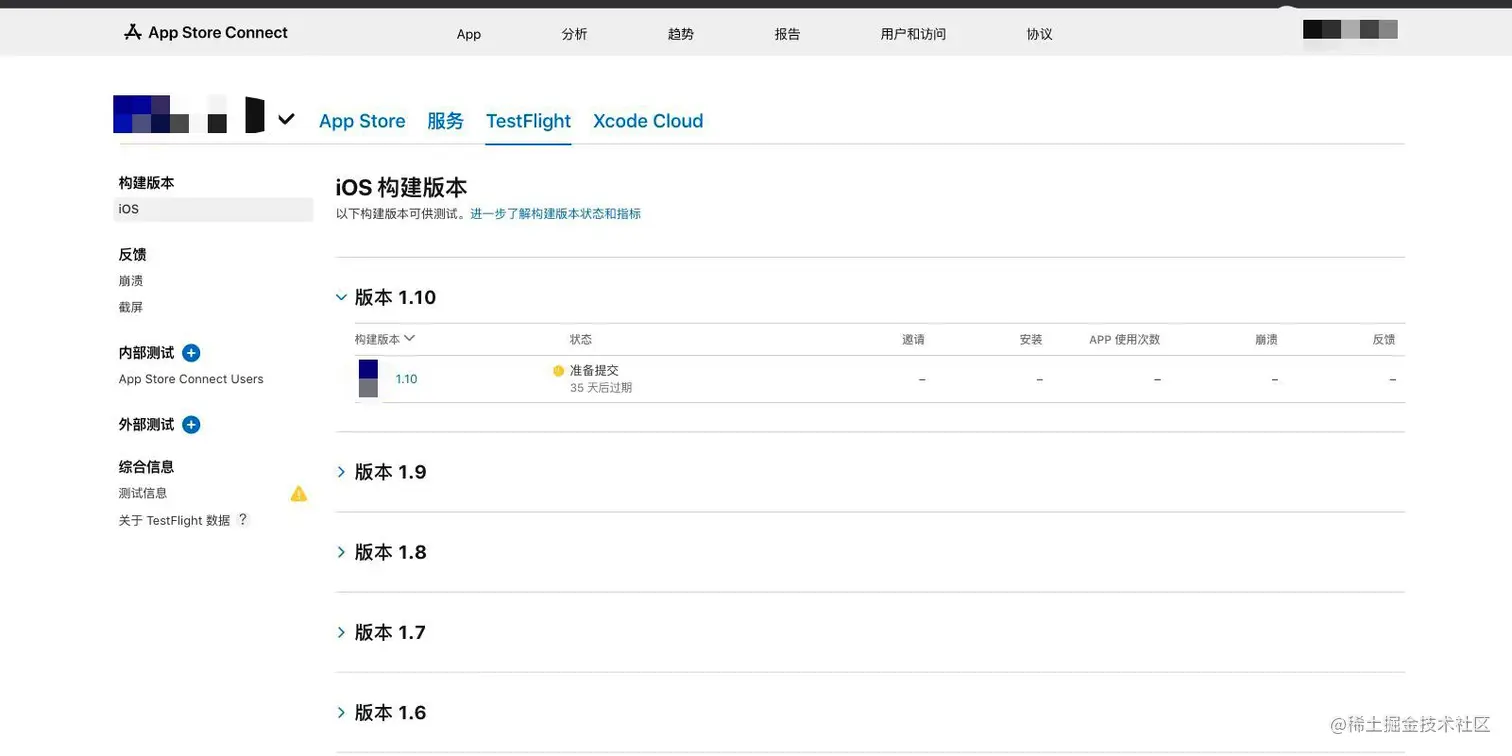Open the 分析 menu item
This screenshot has width=1512, height=756.
point(575,34)
